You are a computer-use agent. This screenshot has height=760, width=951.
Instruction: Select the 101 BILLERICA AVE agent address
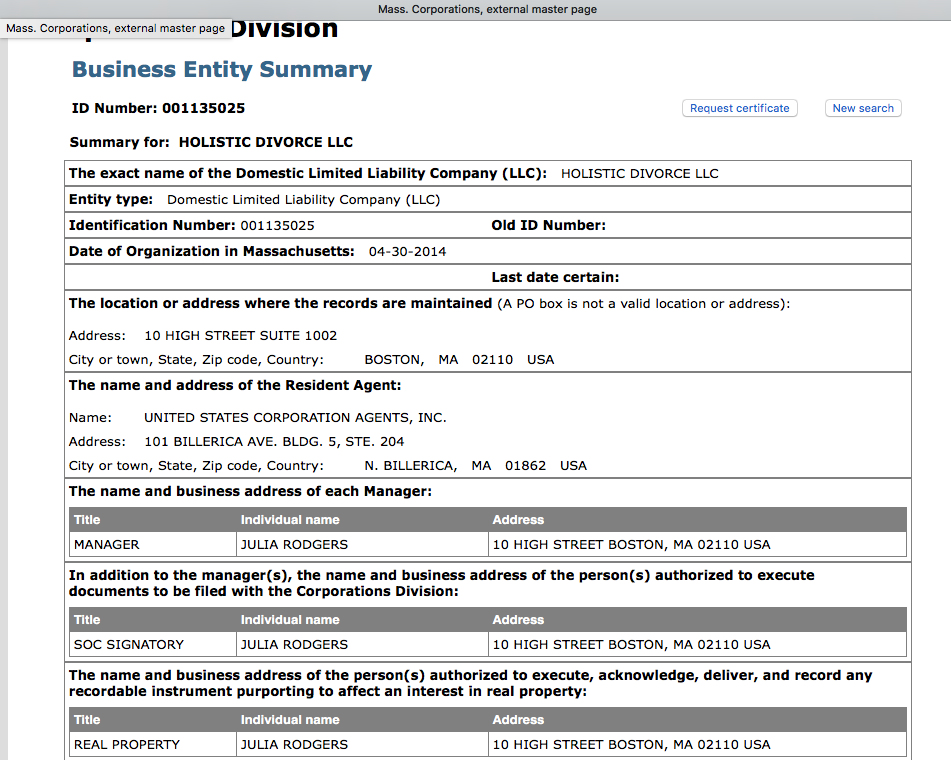click(x=274, y=441)
